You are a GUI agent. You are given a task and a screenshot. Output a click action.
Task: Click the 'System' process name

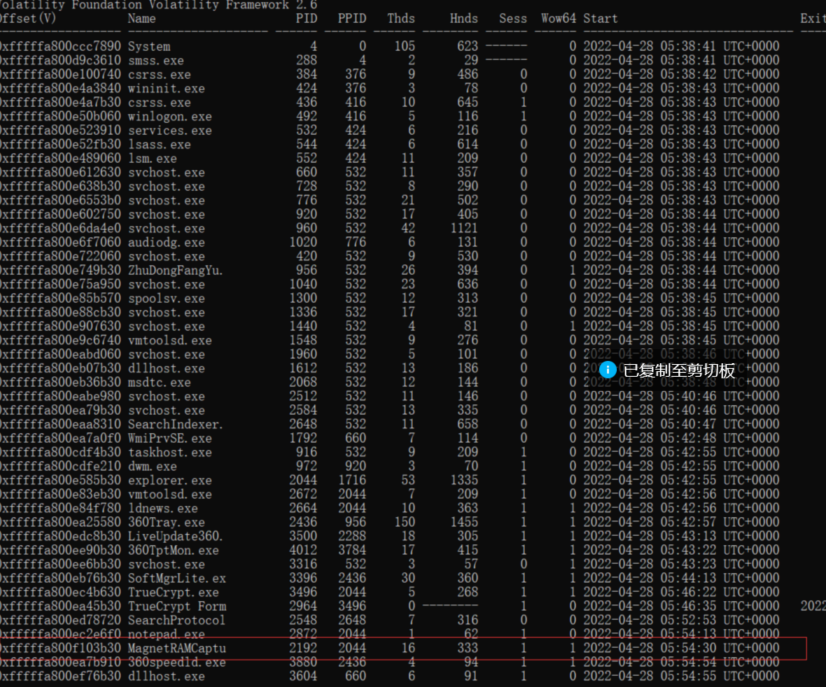(149, 46)
